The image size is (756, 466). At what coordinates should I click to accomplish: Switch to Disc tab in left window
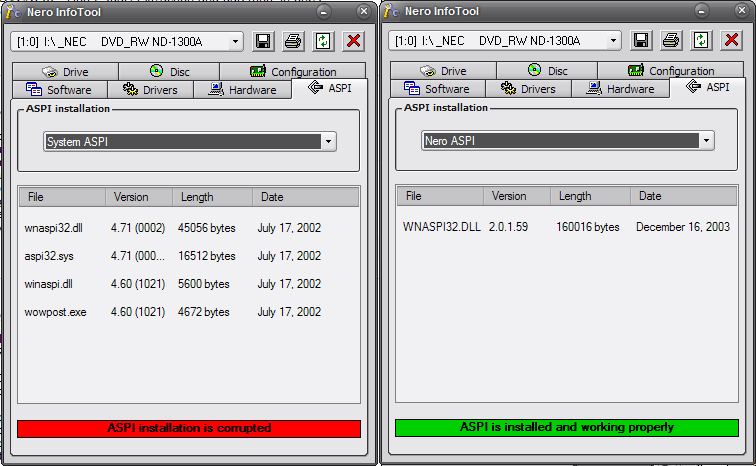click(x=169, y=72)
